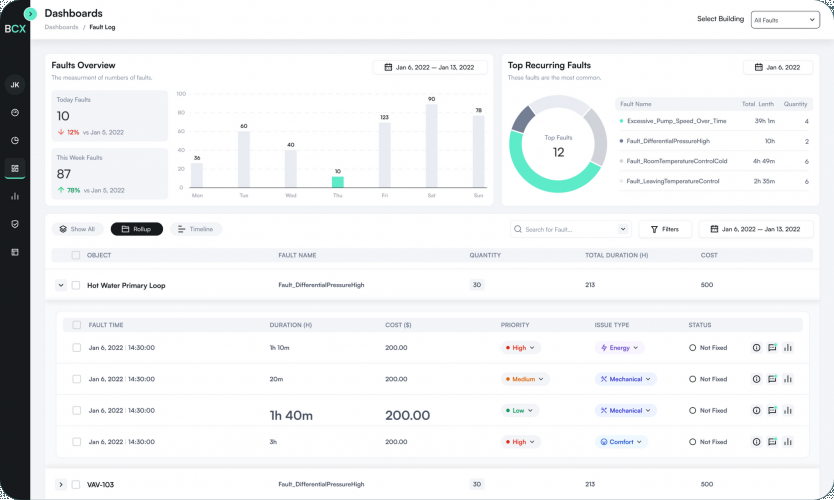Screen dimensions: 834x500
Task: Select the Show All view tab
Action: tap(77, 229)
